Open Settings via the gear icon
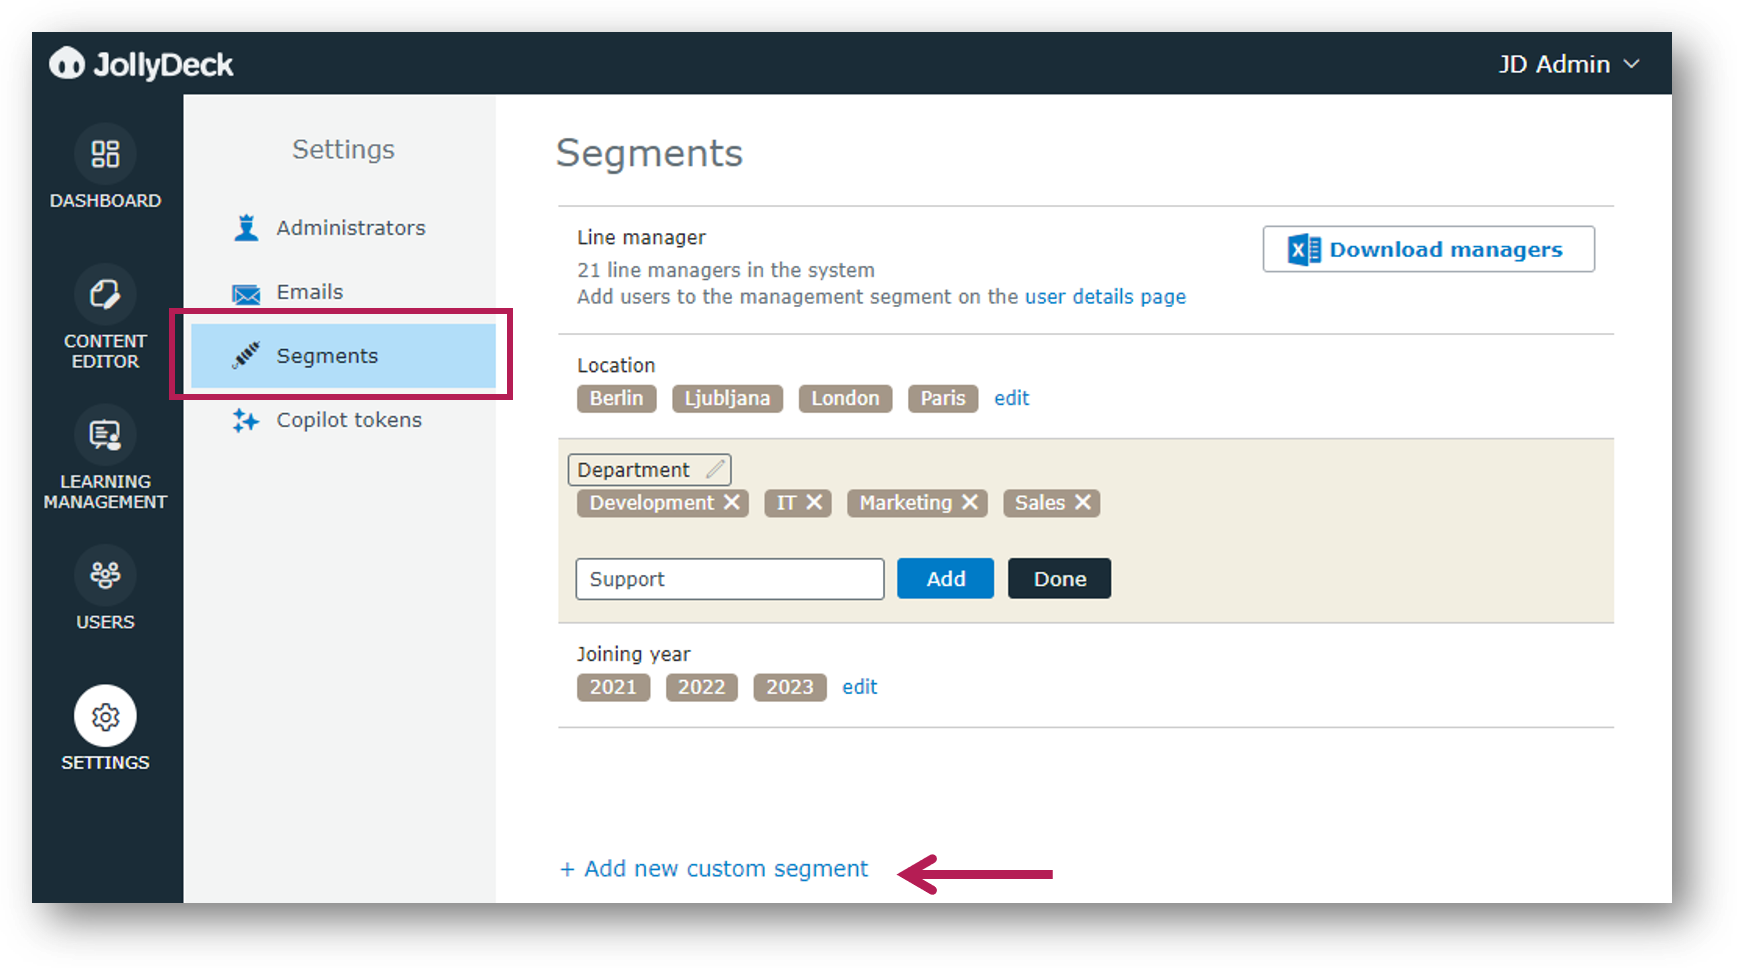 [105, 716]
